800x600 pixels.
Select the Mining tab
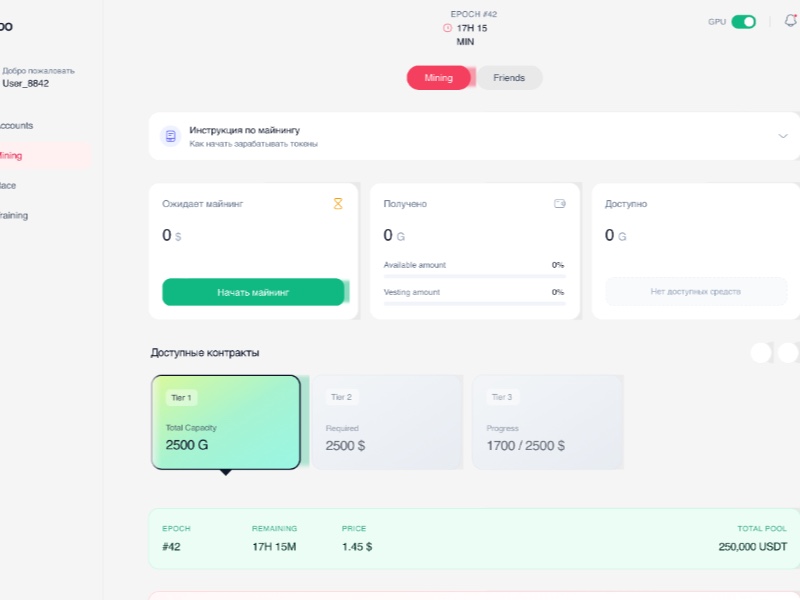[438, 76]
